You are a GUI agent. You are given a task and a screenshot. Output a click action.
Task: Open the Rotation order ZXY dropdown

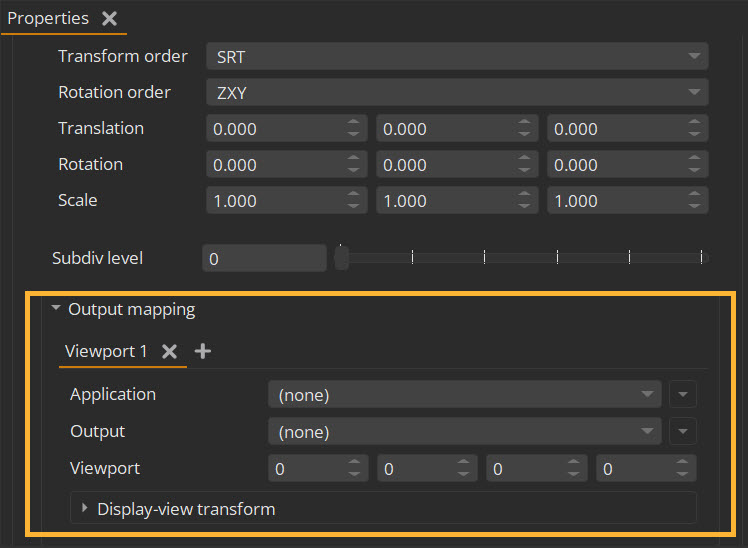click(x=457, y=93)
